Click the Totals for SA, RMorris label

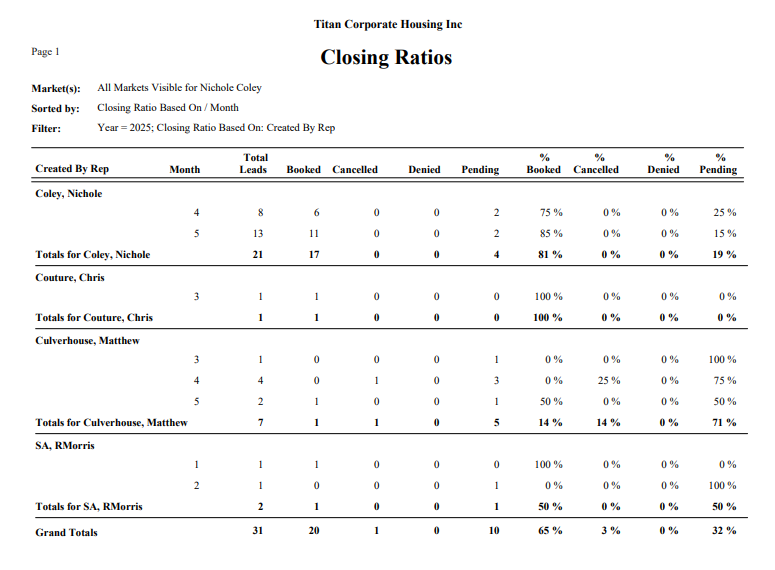[89, 507]
